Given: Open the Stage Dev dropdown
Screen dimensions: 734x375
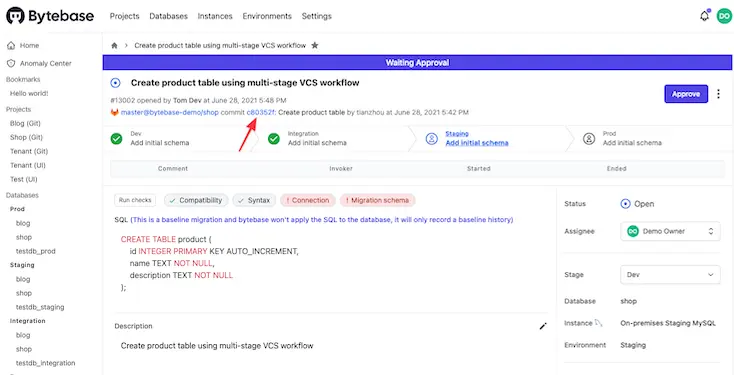Looking at the screenshot, I should coord(670,274).
